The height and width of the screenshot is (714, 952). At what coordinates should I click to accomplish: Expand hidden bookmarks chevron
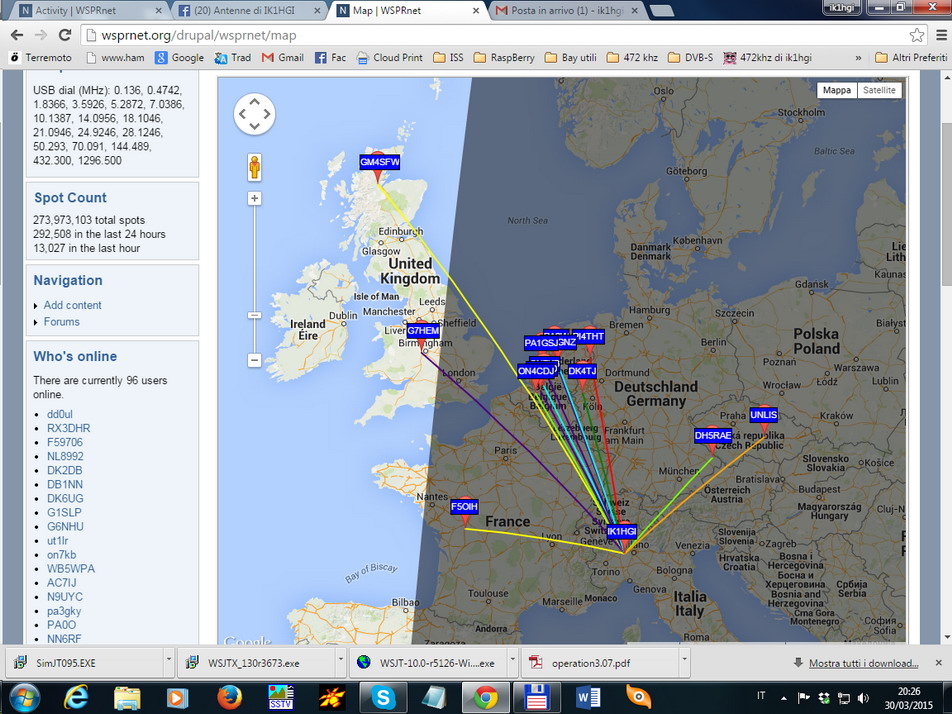pyautogui.click(x=858, y=58)
